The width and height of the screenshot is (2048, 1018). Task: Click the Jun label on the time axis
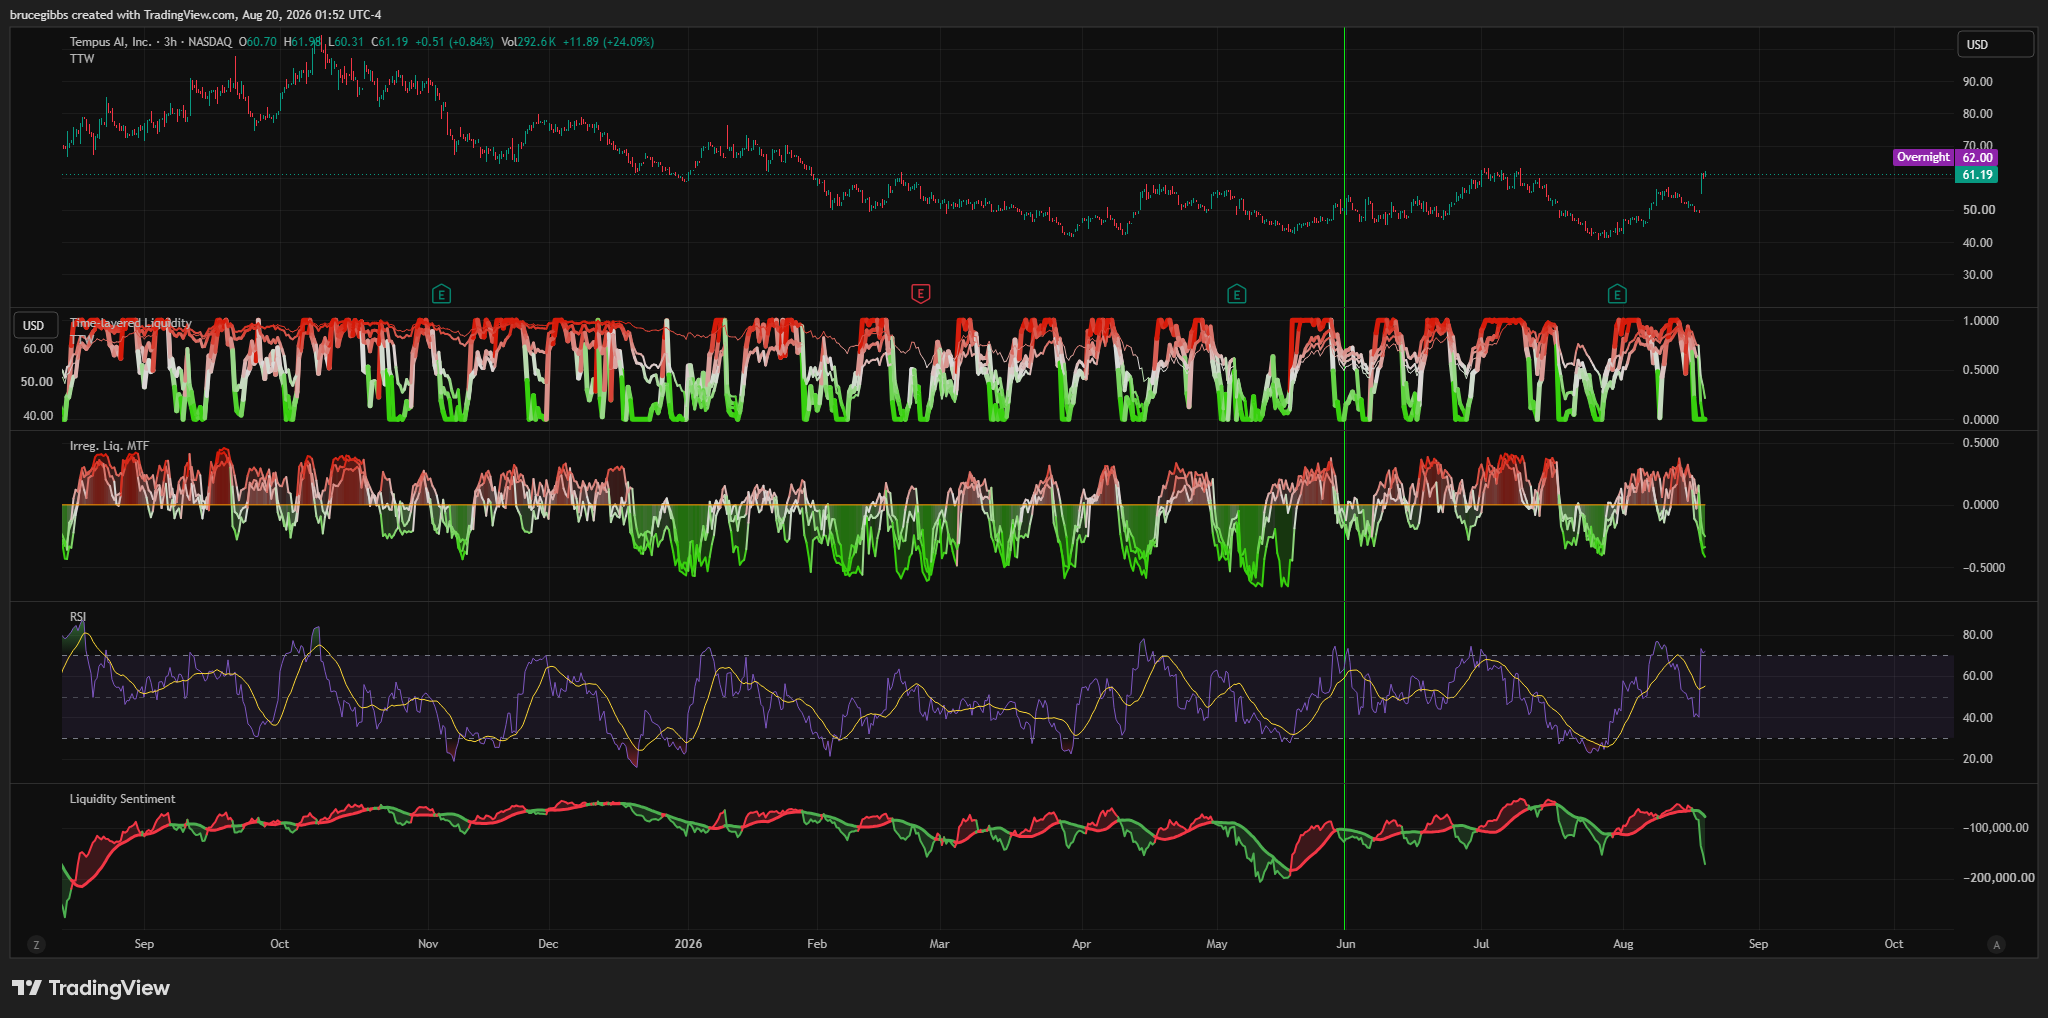pyautogui.click(x=1346, y=944)
